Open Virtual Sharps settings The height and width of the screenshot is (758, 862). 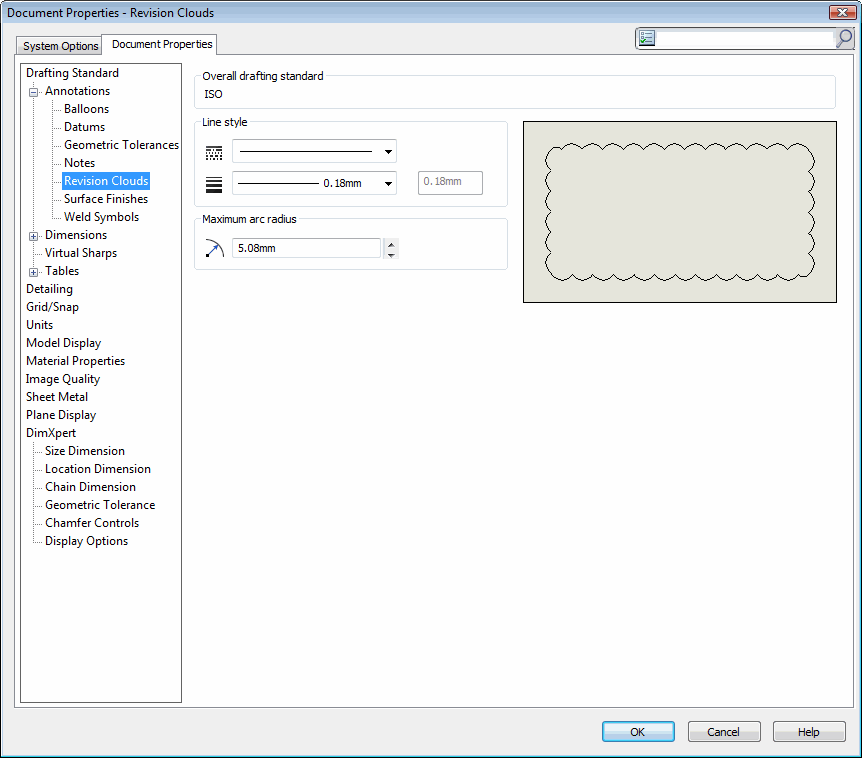click(81, 253)
